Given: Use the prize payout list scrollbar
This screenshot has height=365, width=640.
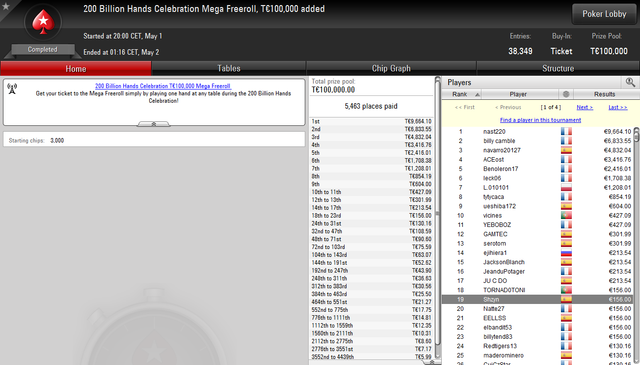Looking at the screenshot, I should [x=438, y=212].
